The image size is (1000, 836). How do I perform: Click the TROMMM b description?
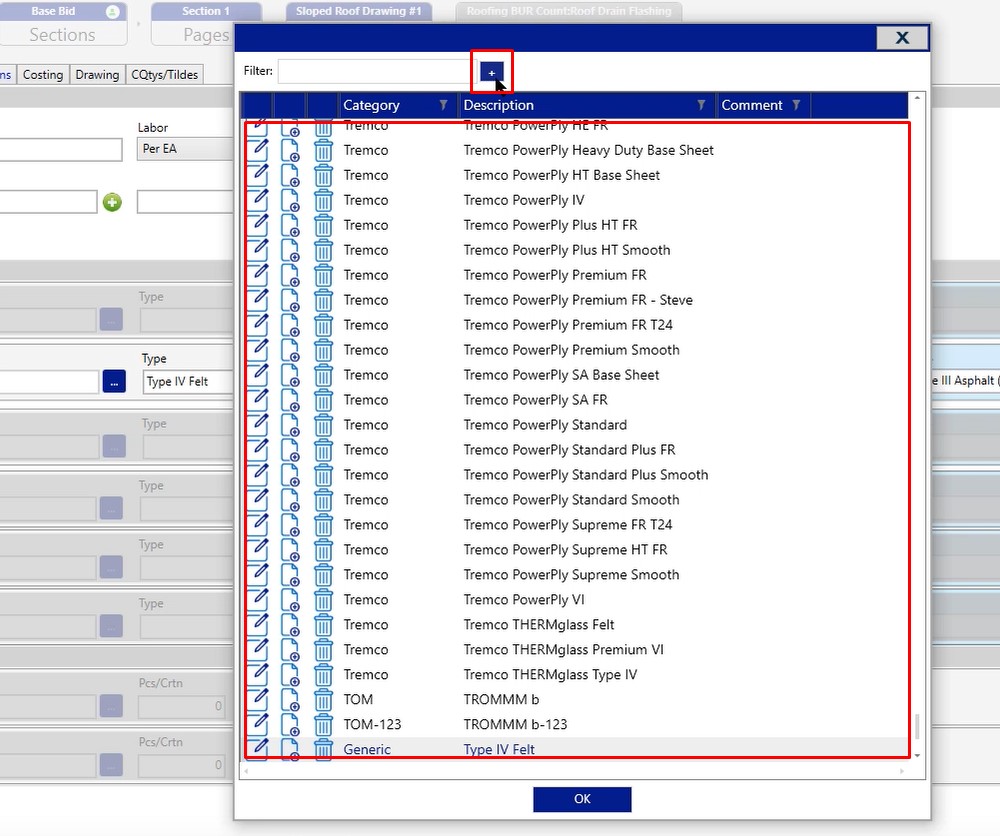pyautogui.click(x=501, y=700)
